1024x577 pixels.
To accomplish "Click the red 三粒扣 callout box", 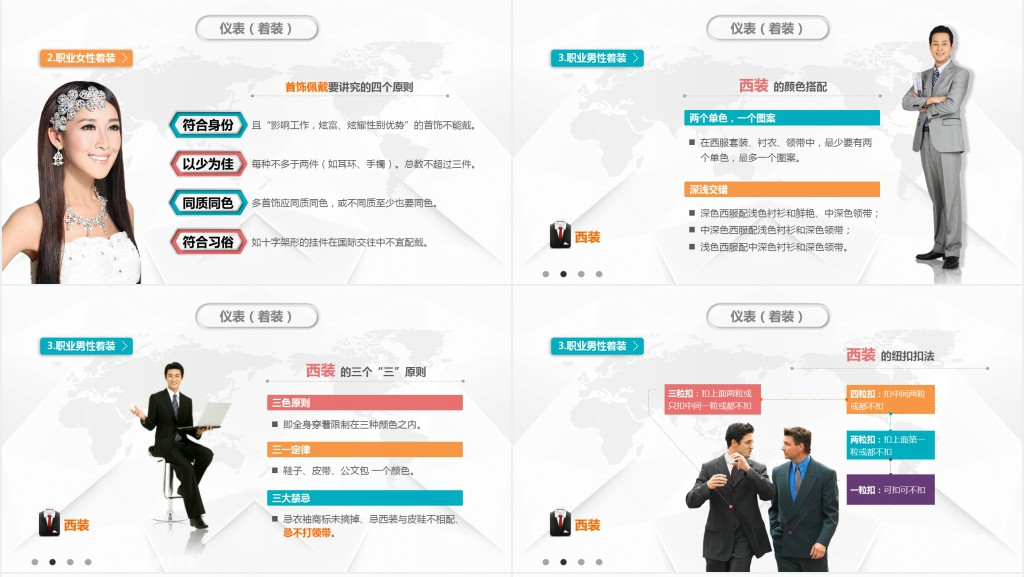I will click(x=713, y=399).
